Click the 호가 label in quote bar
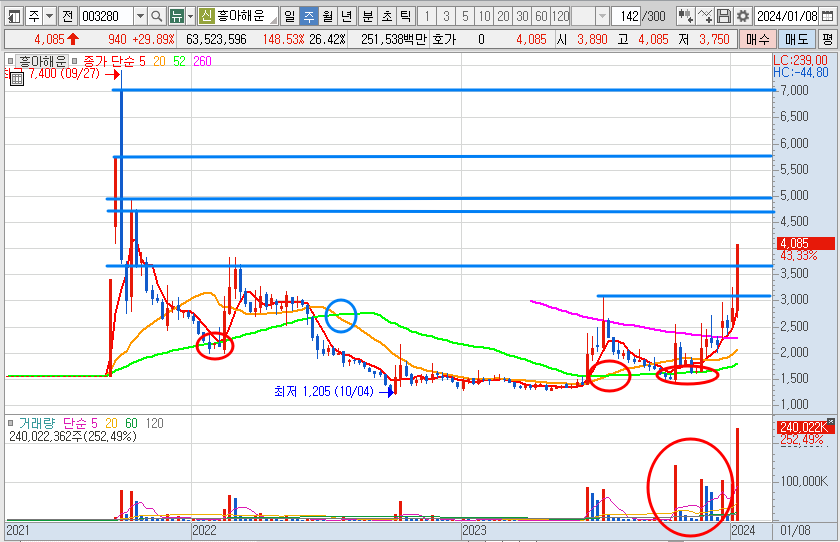This screenshot has height=542, width=840. tap(444, 39)
